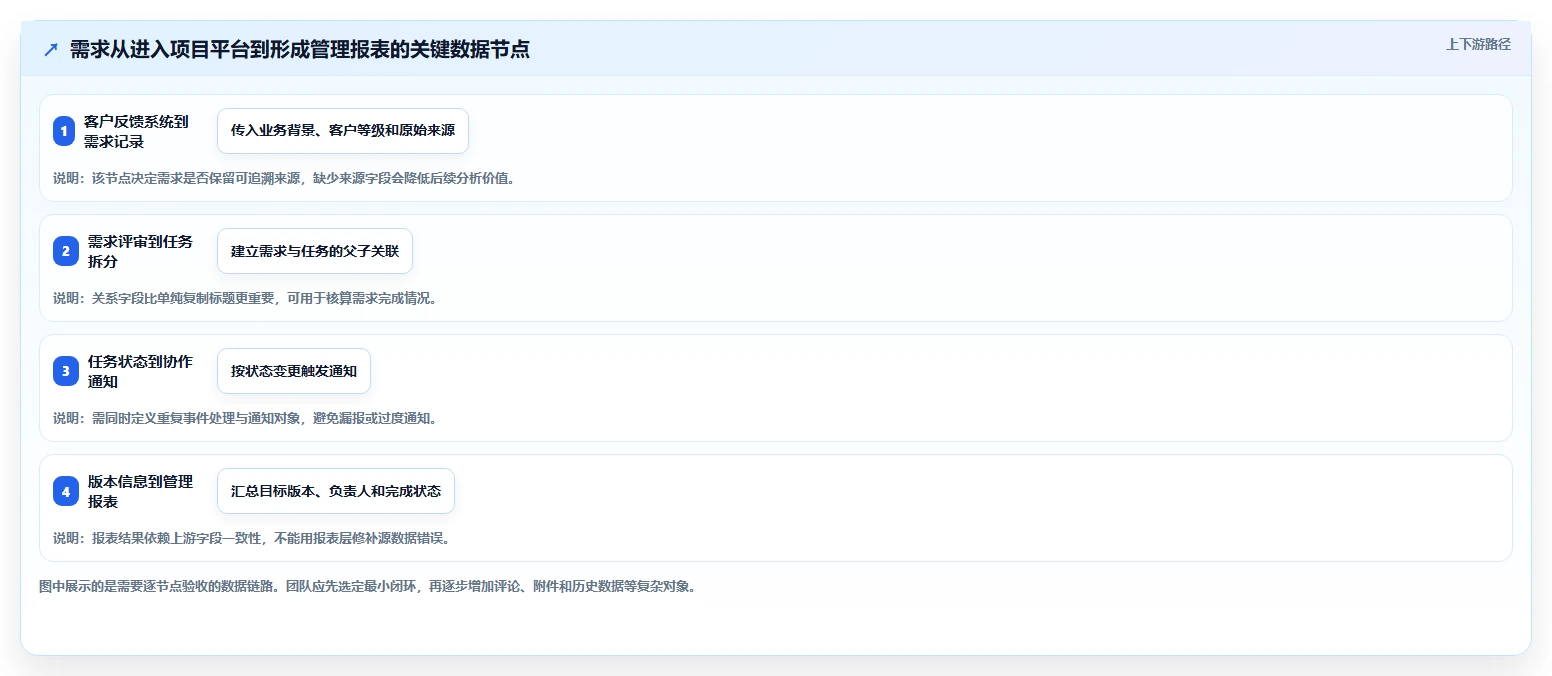Image resolution: width=1552 pixels, height=676 pixels.
Task: Click the 客户反馈系统到需求记录 step title
Action: (x=136, y=131)
